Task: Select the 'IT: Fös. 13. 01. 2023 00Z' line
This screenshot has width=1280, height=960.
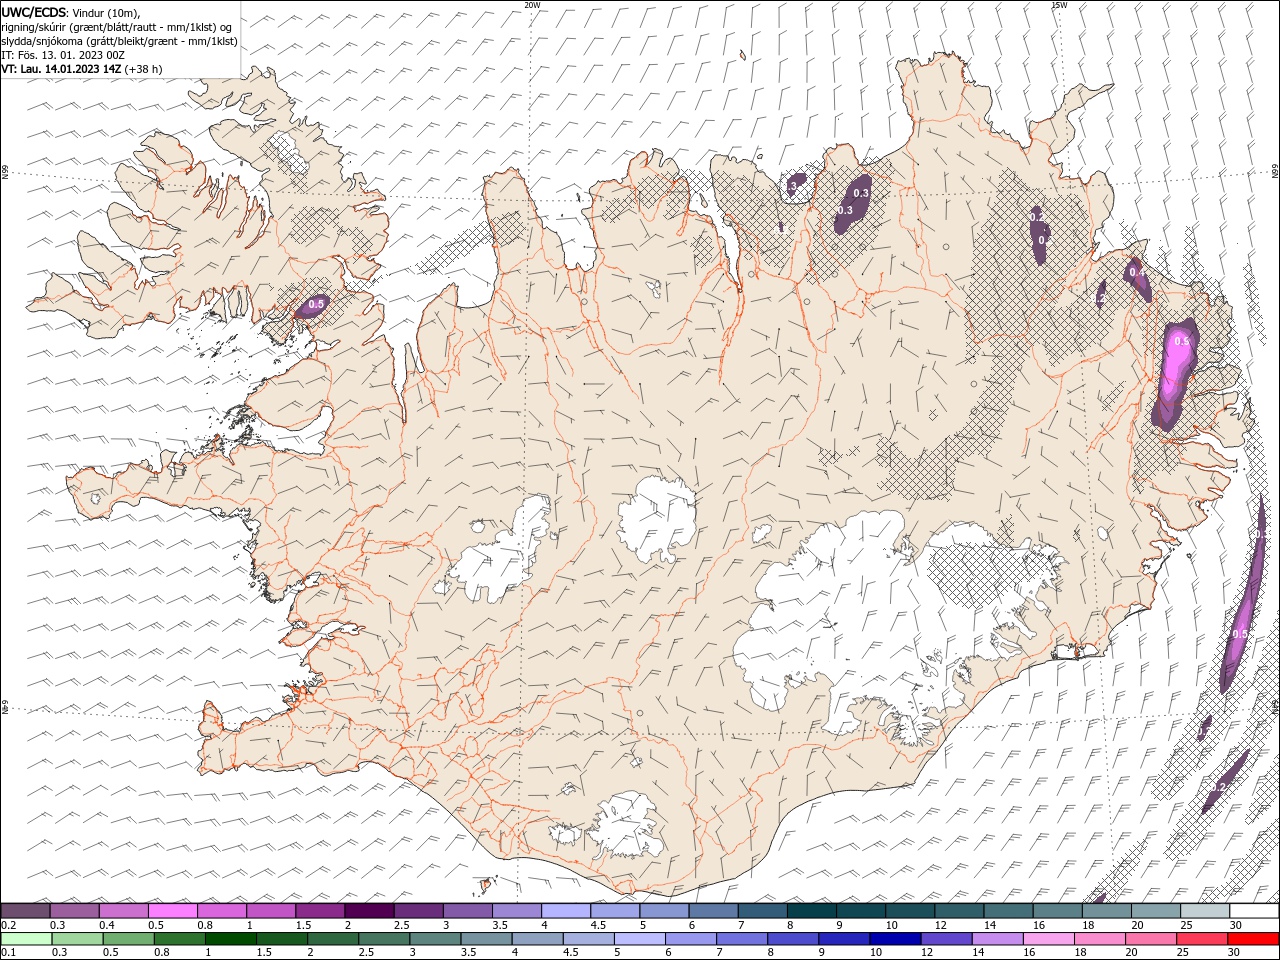Action: [62, 55]
